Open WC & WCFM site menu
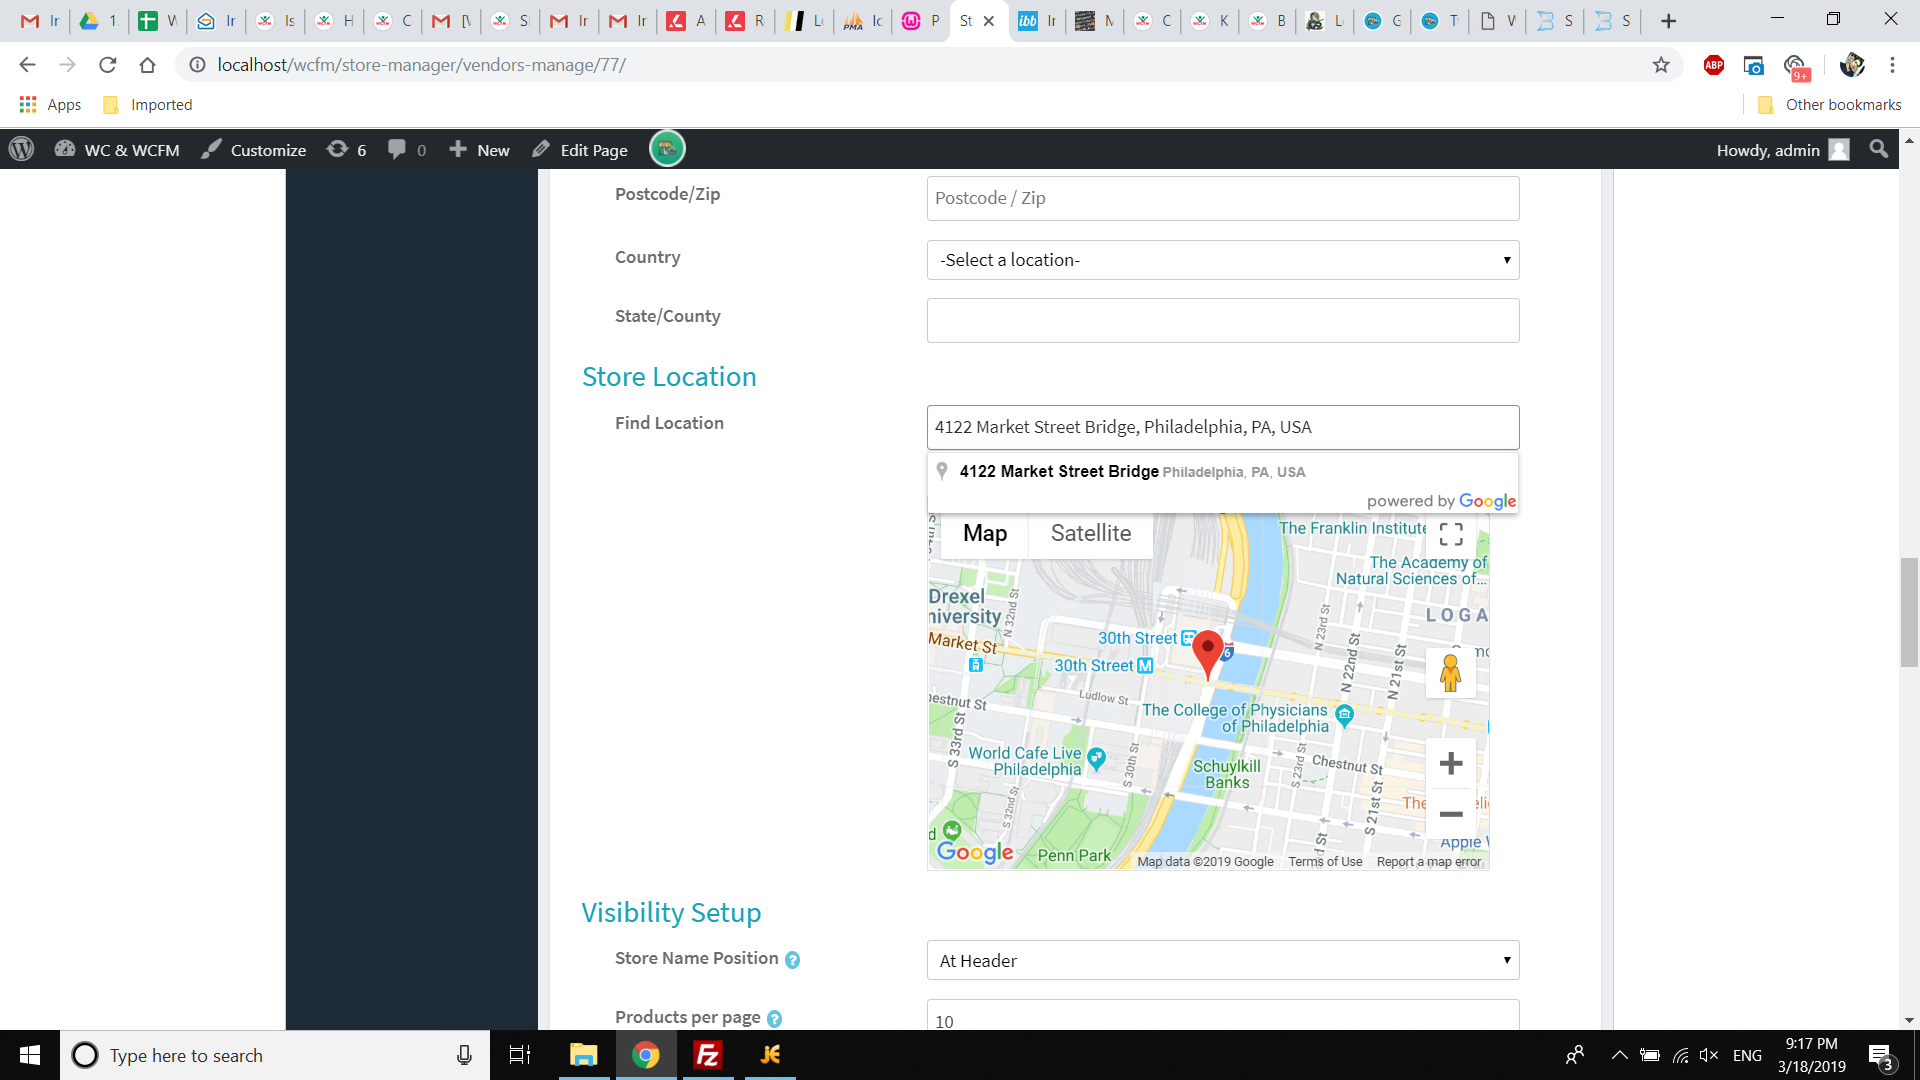This screenshot has height=1080, width=1920. tap(117, 150)
